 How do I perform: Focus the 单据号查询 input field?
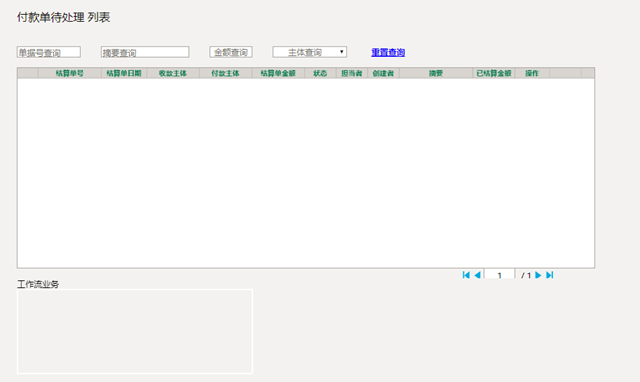click(x=49, y=52)
